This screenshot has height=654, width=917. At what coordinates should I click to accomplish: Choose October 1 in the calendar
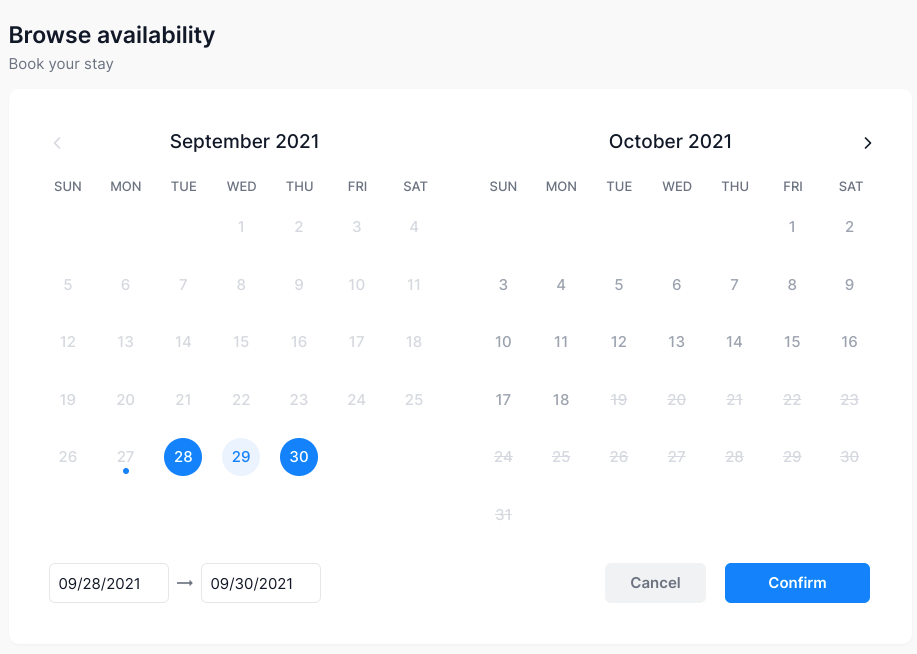792,227
